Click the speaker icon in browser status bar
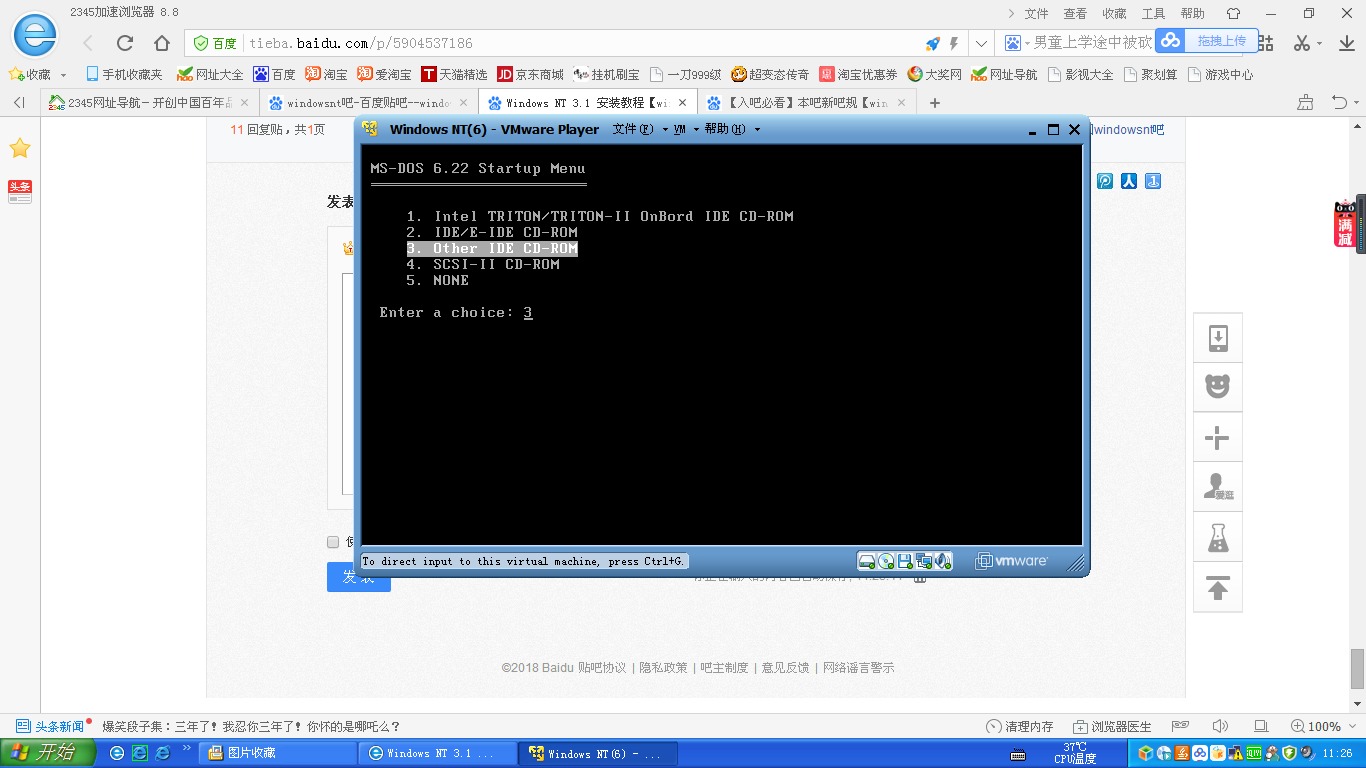The image size is (1366, 768). pos(1220,726)
